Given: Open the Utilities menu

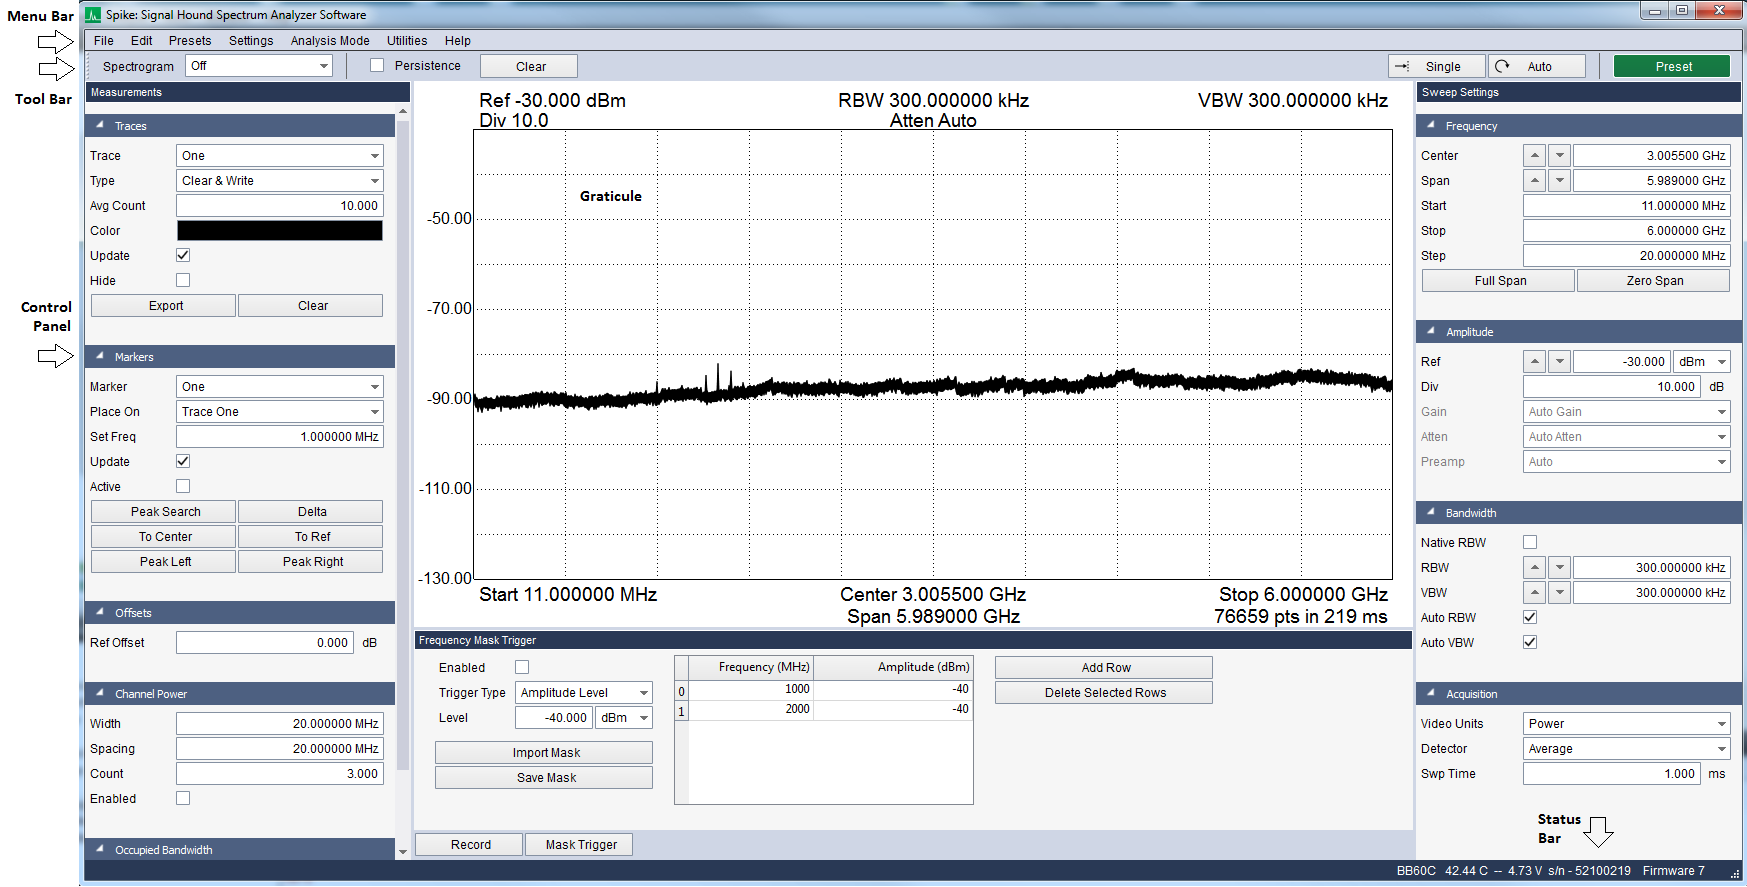Looking at the screenshot, I should 407,41.
